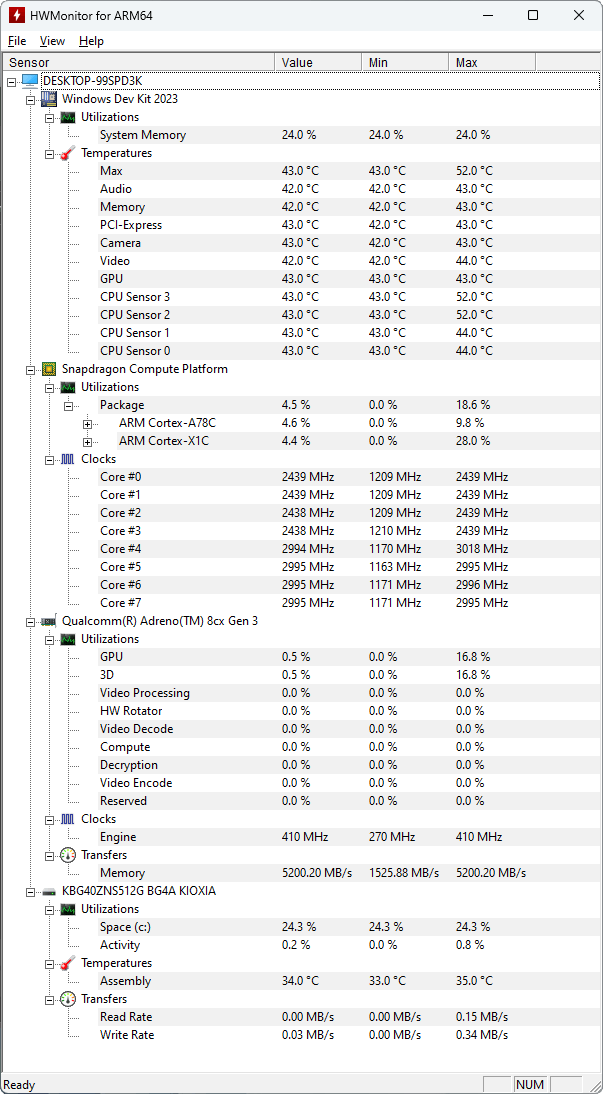
Task: Select the KIOXIA drive icon
Action: point(49,890)
